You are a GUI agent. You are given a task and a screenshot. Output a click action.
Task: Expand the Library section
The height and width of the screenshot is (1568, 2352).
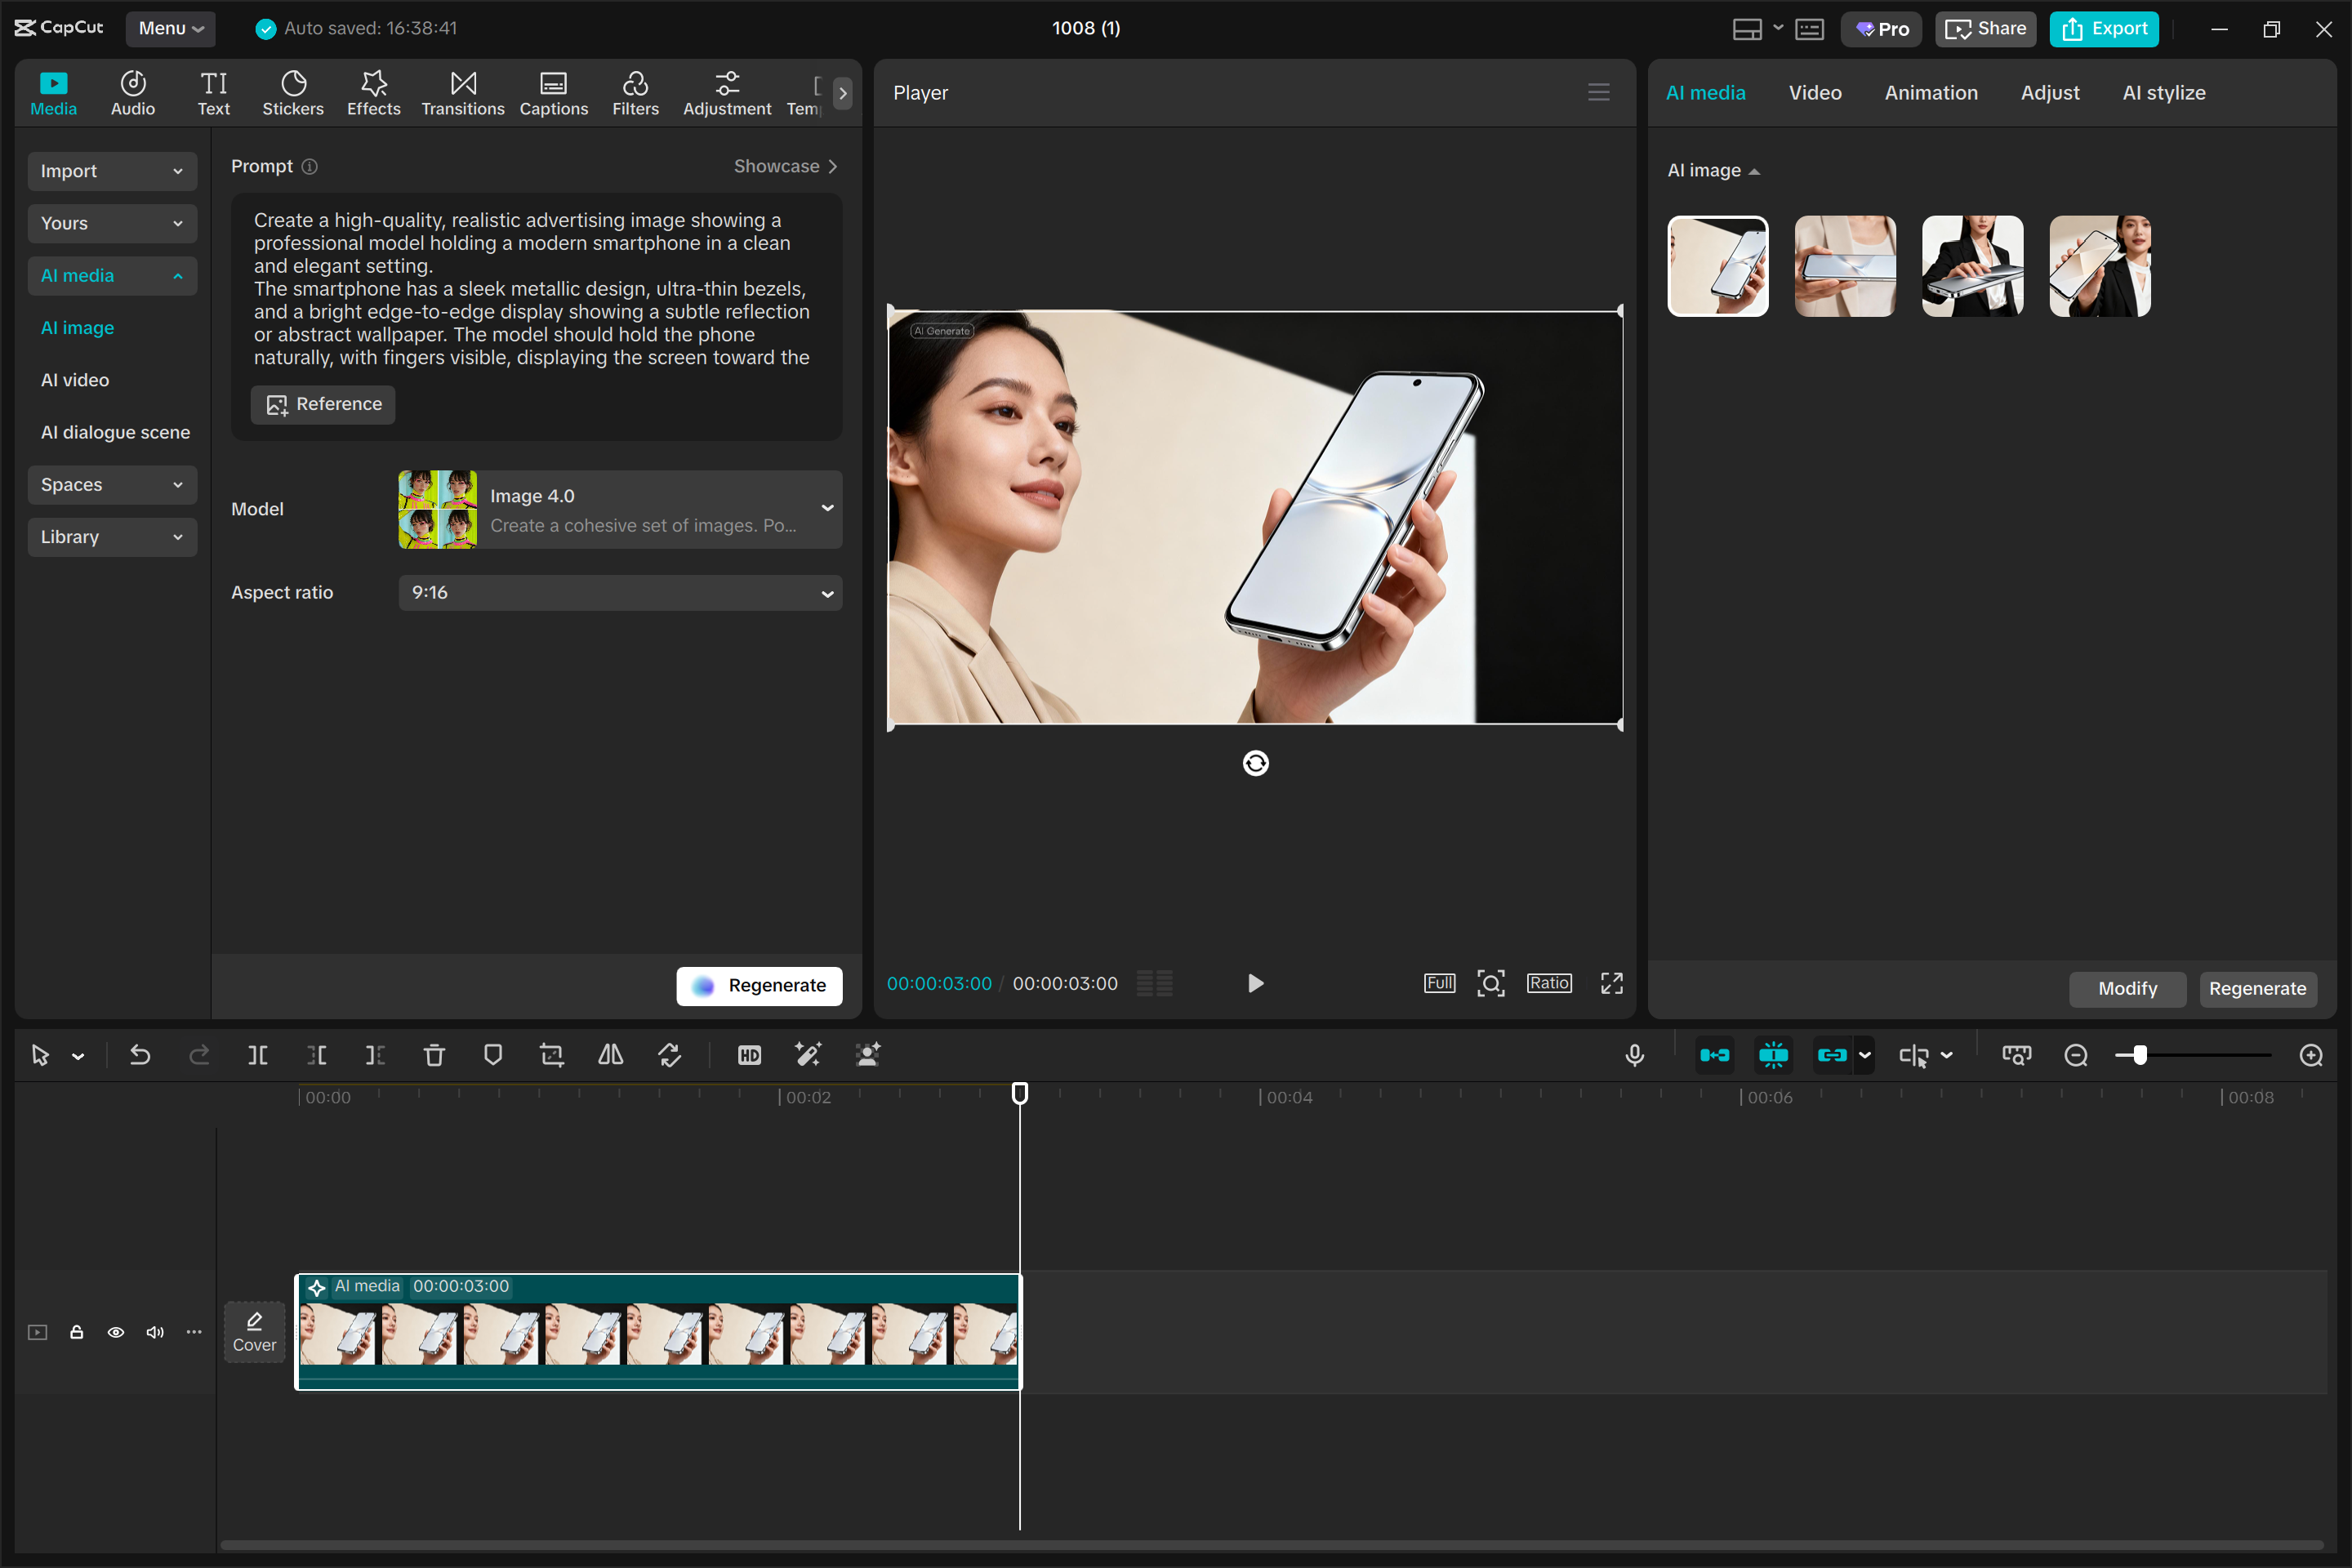coord(112,537)
